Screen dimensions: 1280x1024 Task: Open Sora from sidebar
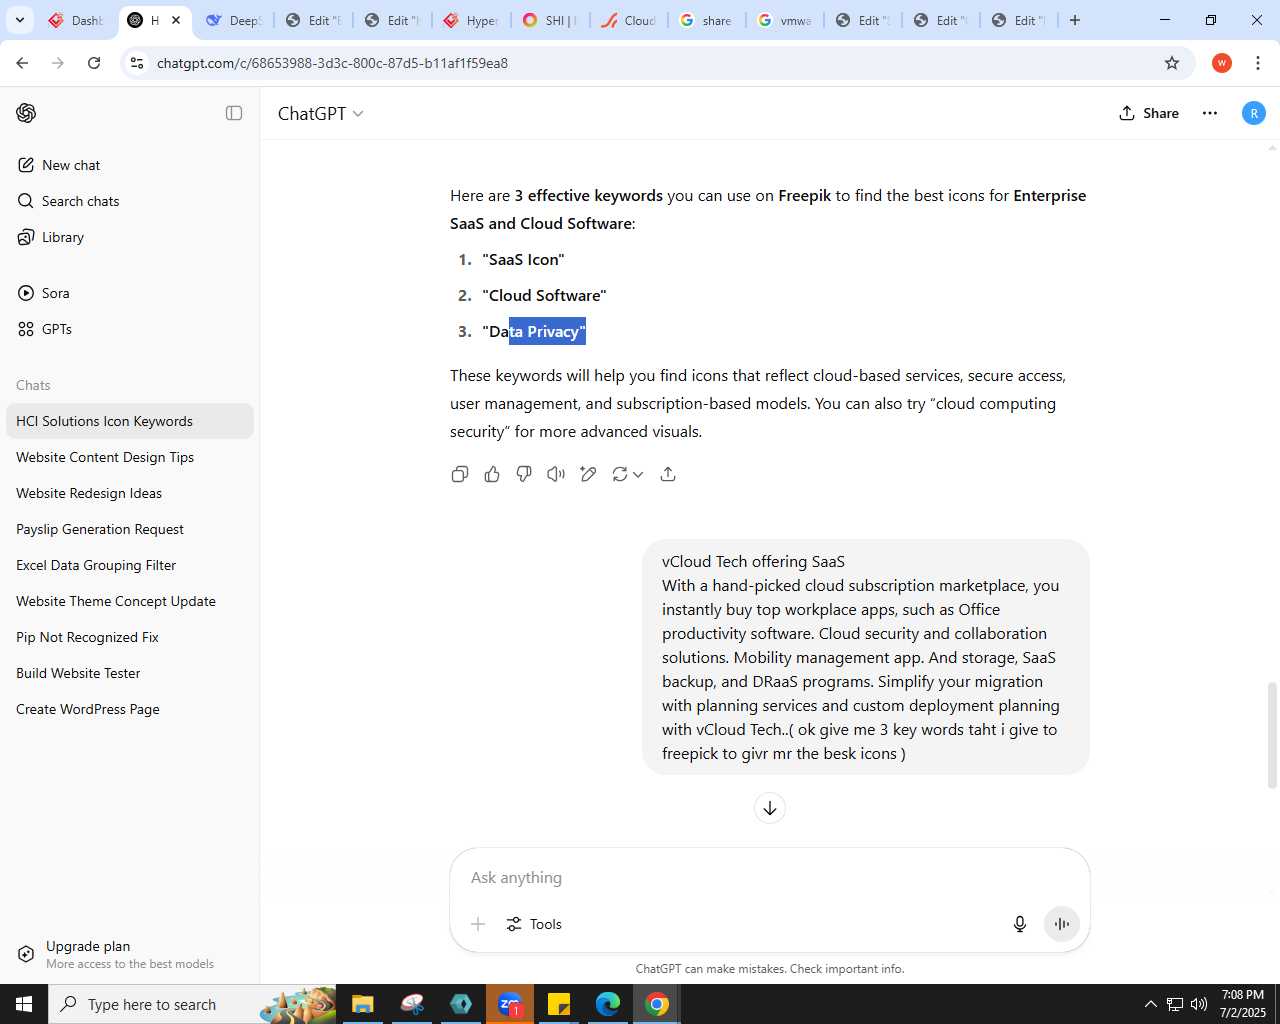[x=130, y=293]
